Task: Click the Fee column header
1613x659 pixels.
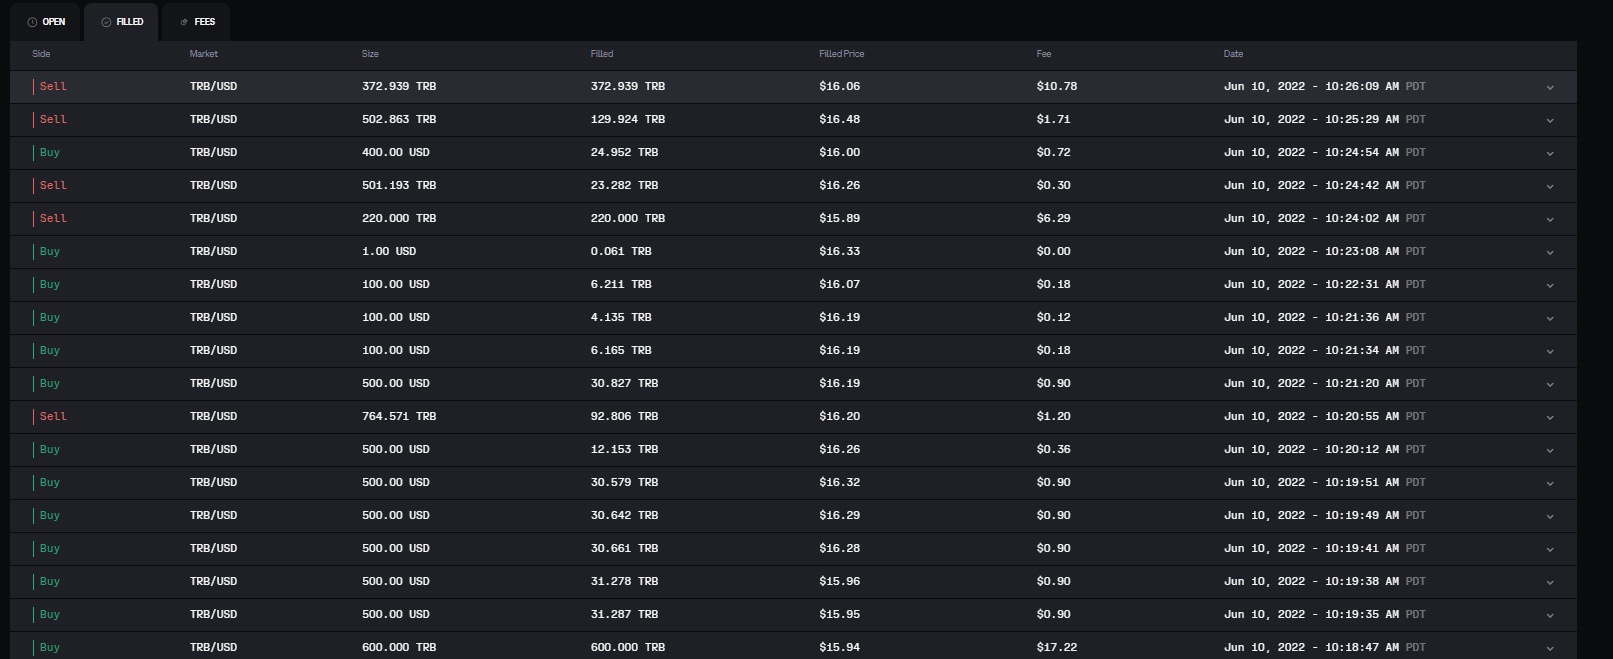Action: click(1044, 54)
